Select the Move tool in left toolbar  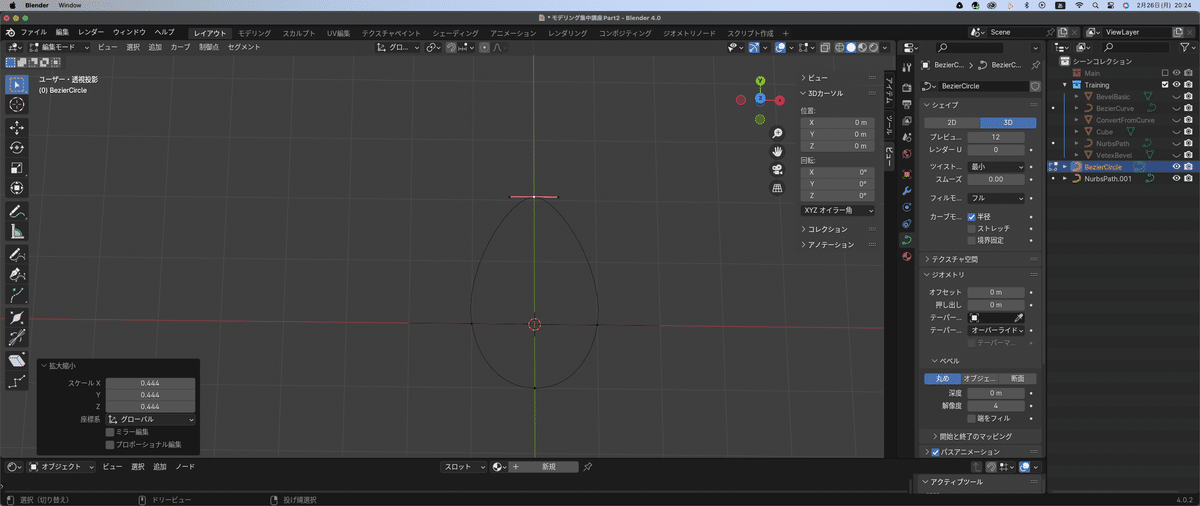click(17, 127)
